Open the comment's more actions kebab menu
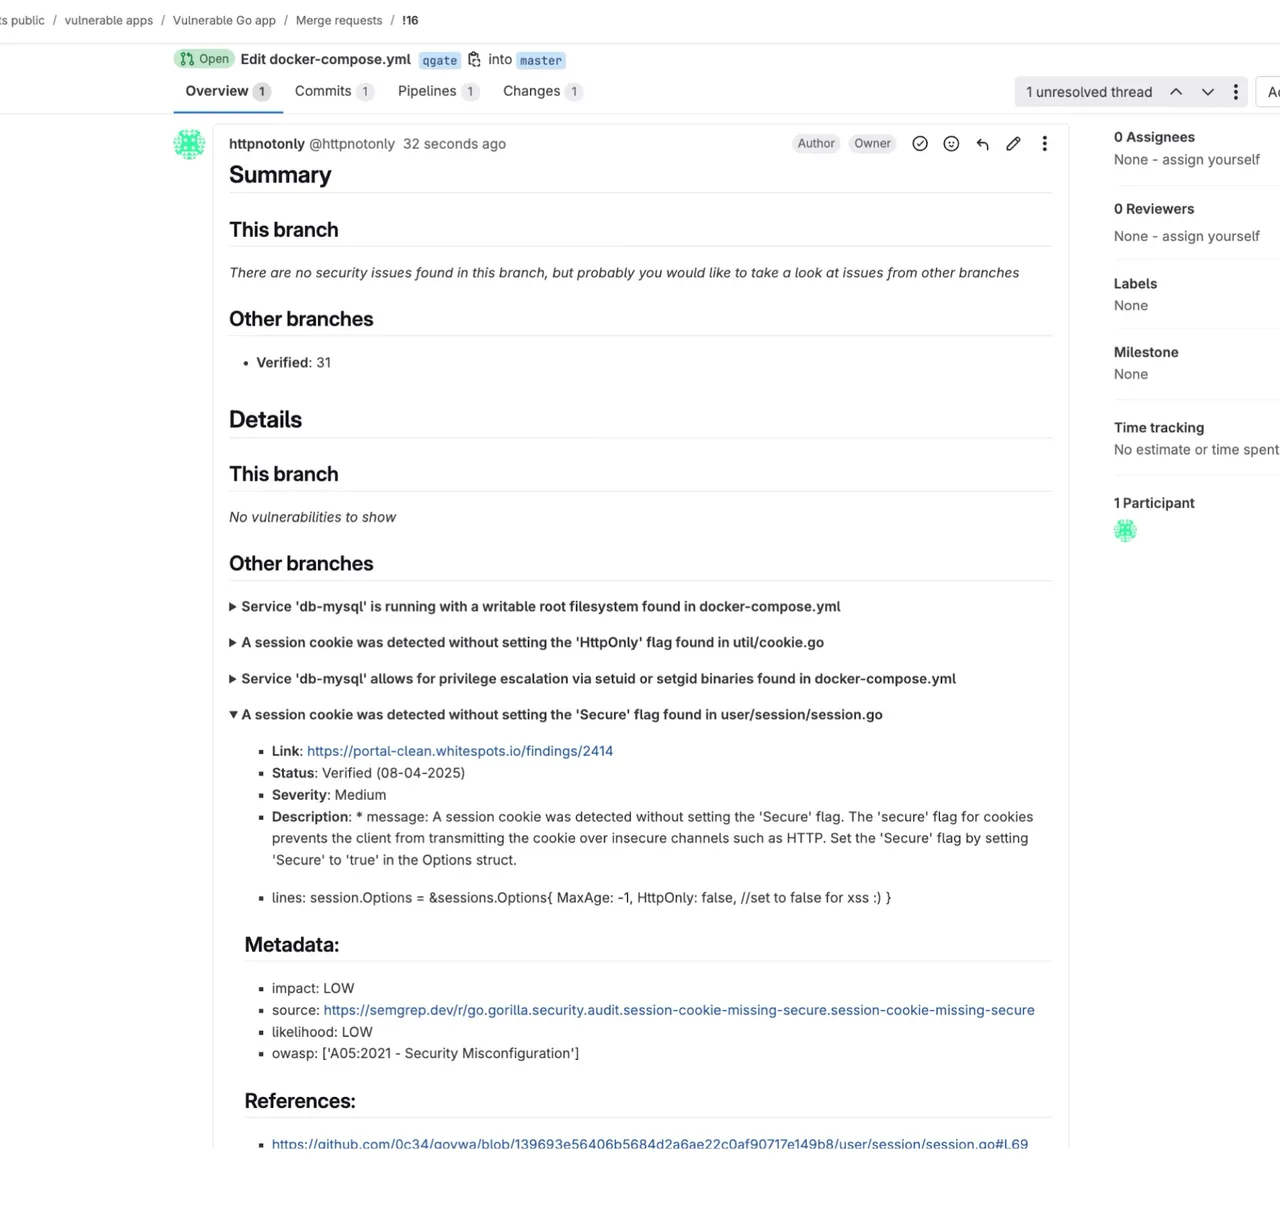Viewport: 1280px width, 1230px height. pyautogui.click(x=1044, y=144)
